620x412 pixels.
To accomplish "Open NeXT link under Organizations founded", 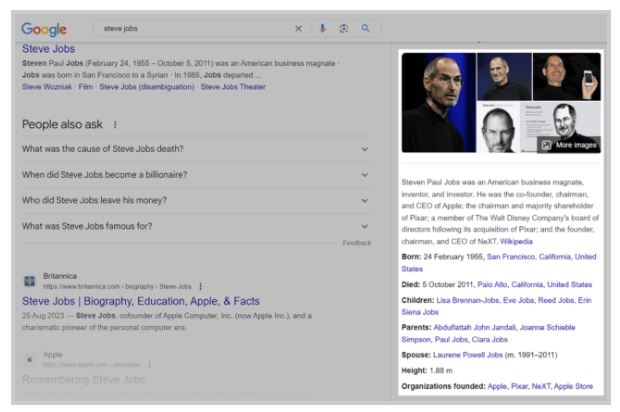I will [541, 386].
